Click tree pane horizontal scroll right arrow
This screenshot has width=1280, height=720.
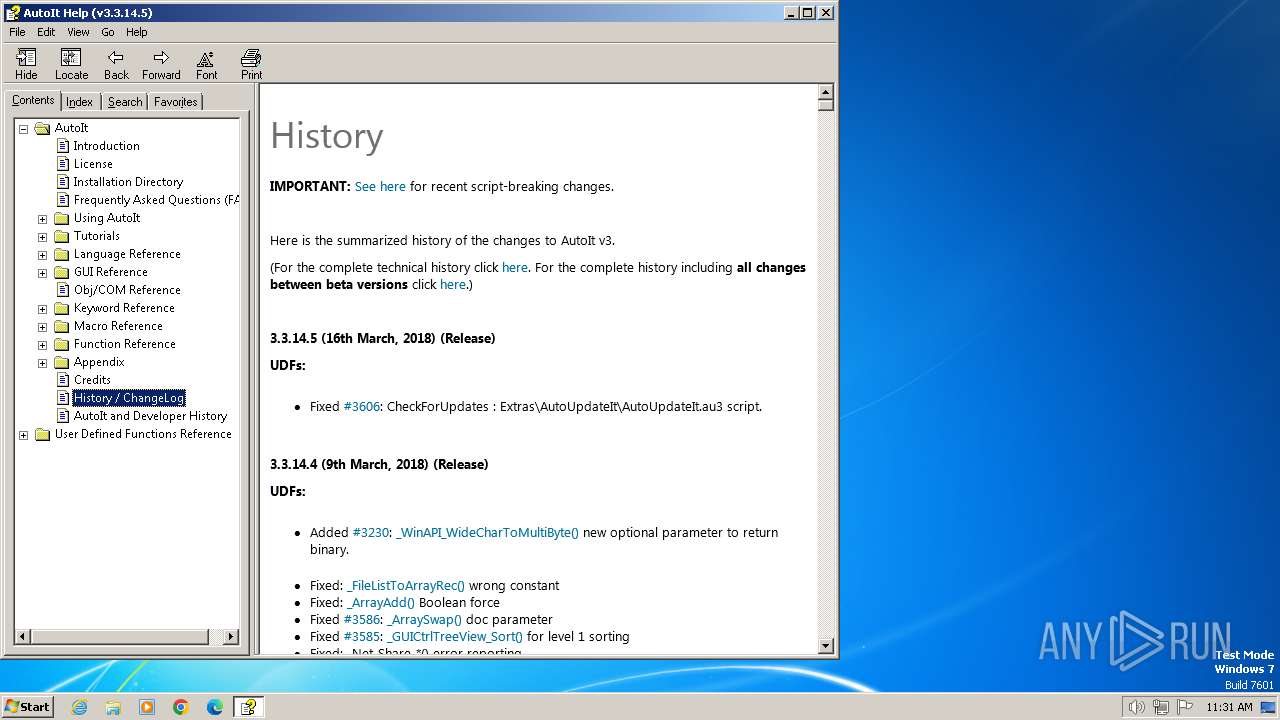click(231, 636)
